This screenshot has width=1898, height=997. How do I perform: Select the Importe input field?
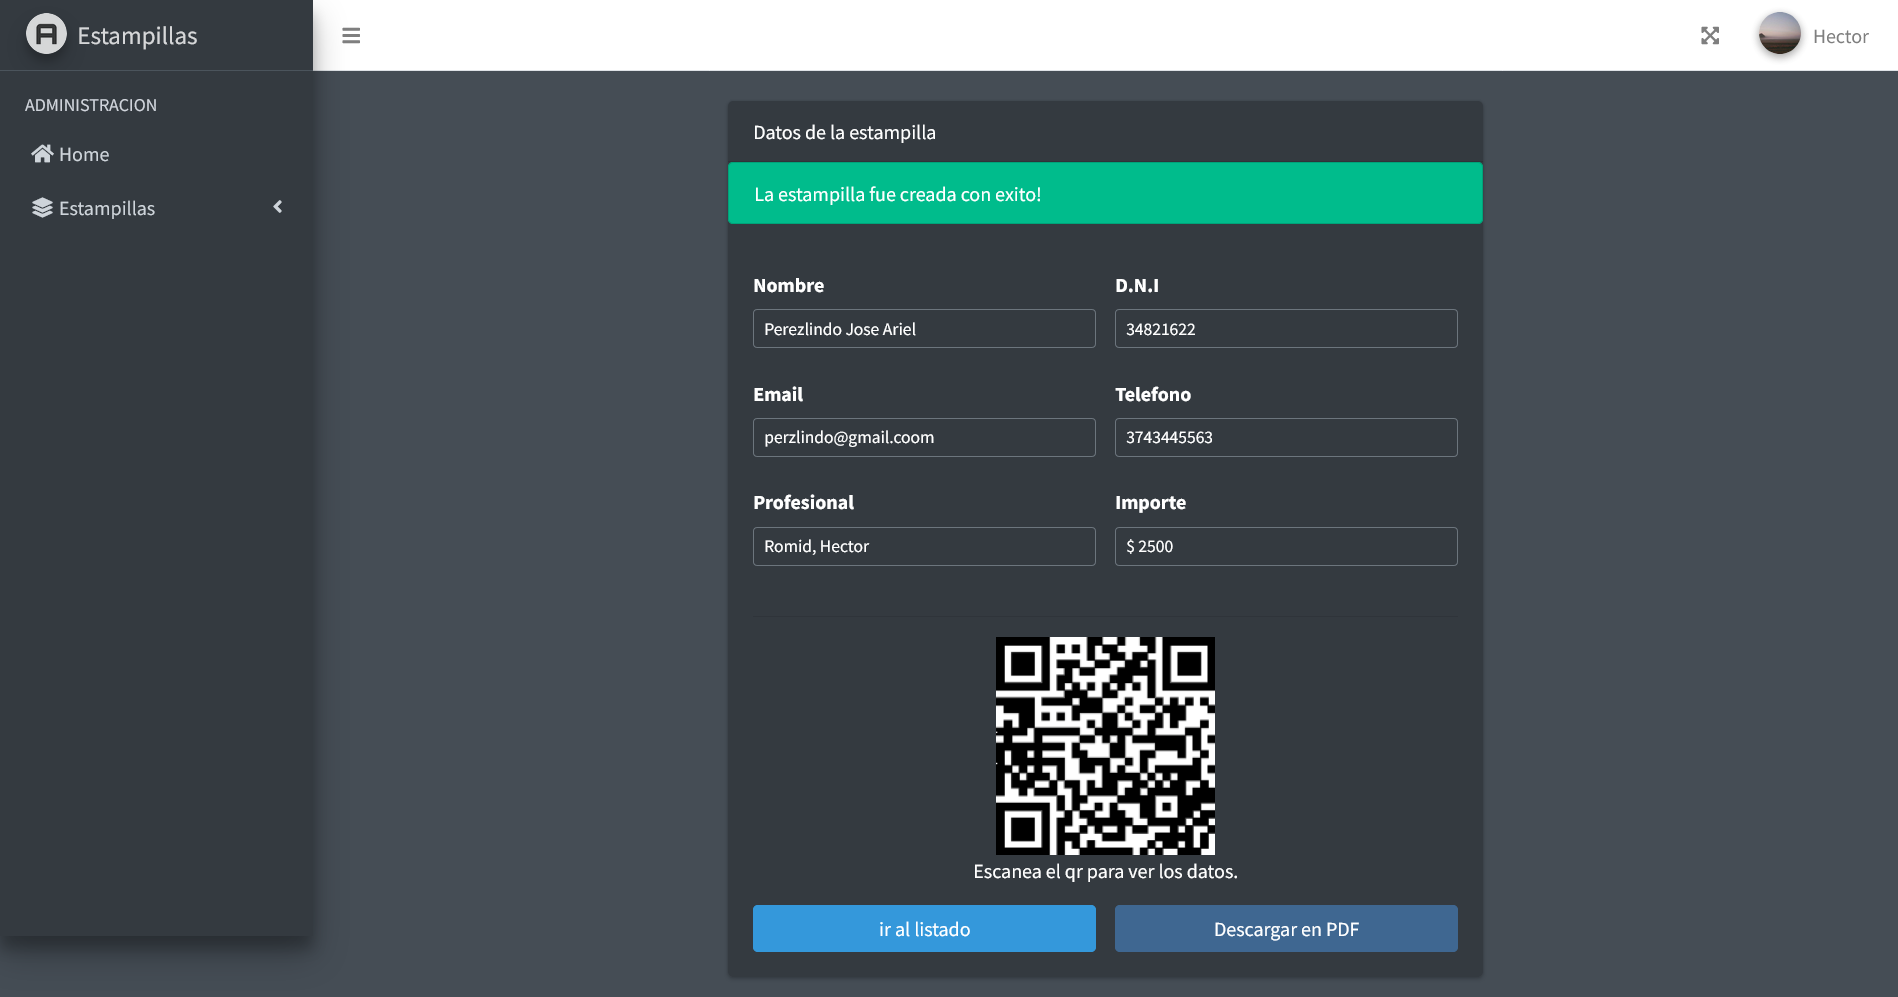pyautogui.click(x=1286, y=547)
